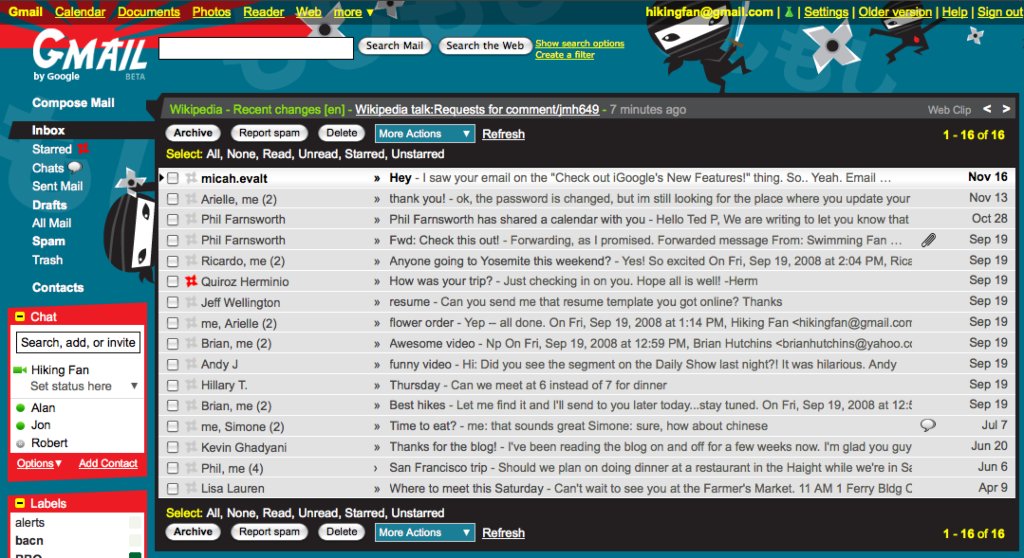Open the bottom More Actions dropdown
Screen dimensions: 1024x558
424,533
